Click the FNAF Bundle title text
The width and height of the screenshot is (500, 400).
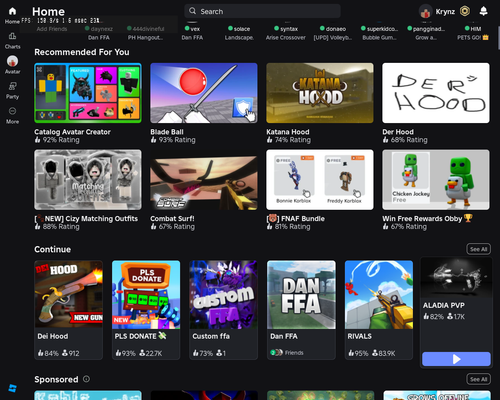pos(295,218)
